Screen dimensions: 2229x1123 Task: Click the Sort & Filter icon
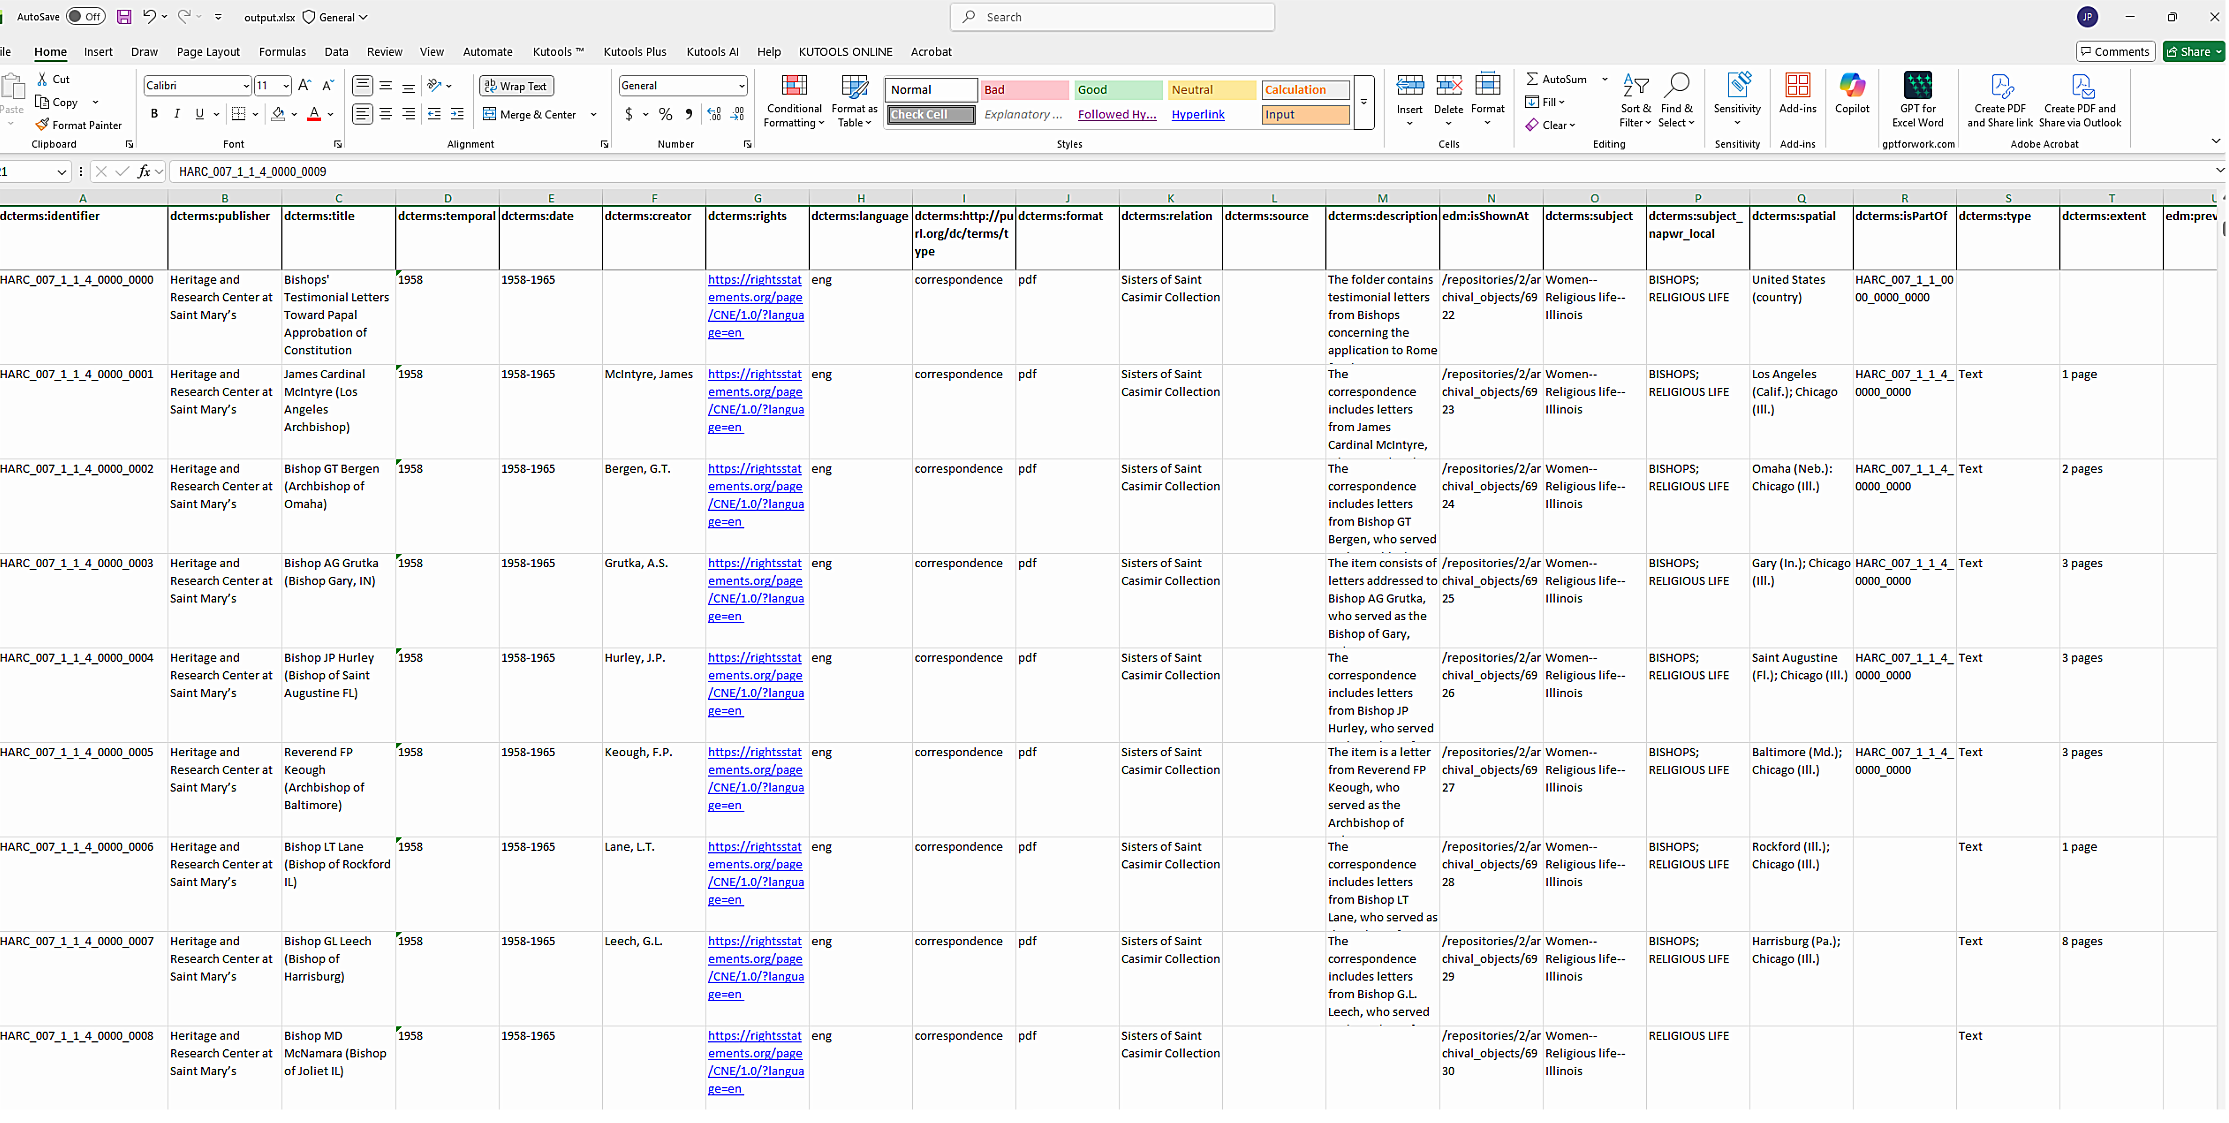pyautogui.click(x=1635, y=87)
